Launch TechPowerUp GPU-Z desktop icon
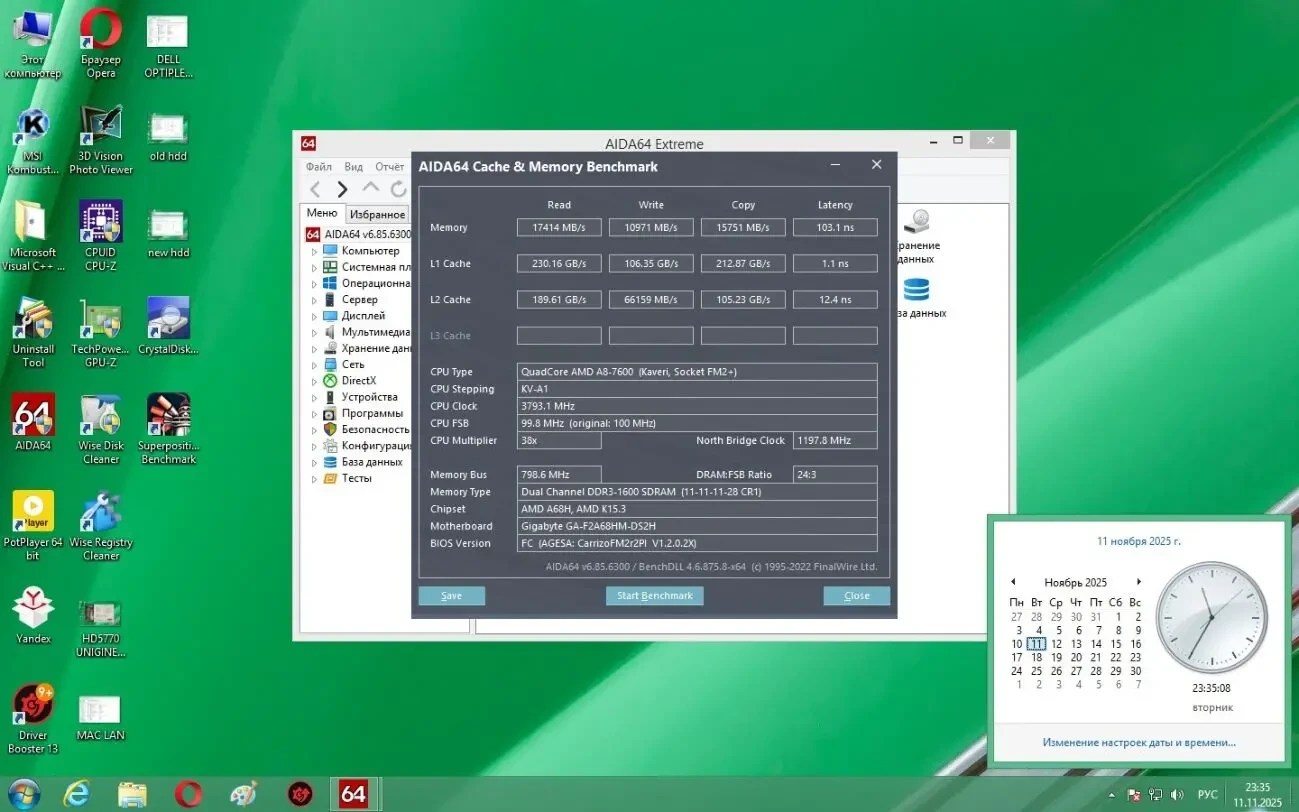Screen dimensions: 1299x812 point(100,319)
